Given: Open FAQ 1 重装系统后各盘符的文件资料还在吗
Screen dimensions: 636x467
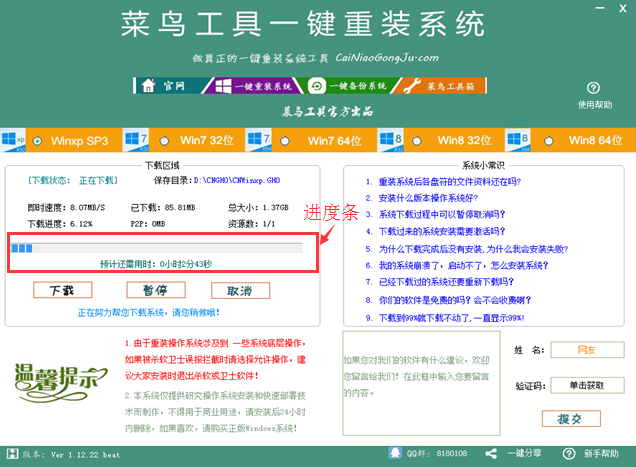Looking at the screenshot, I should (x=449, y=182).
